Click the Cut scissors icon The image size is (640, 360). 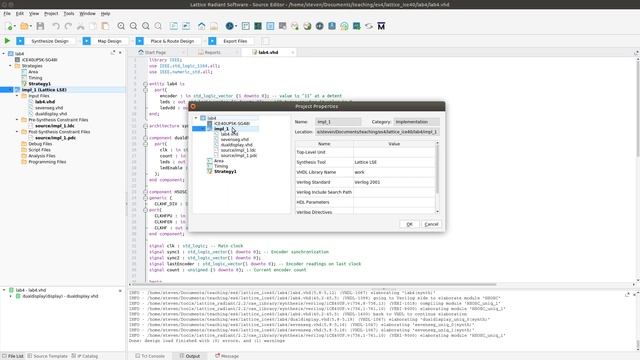coord(80,26)
